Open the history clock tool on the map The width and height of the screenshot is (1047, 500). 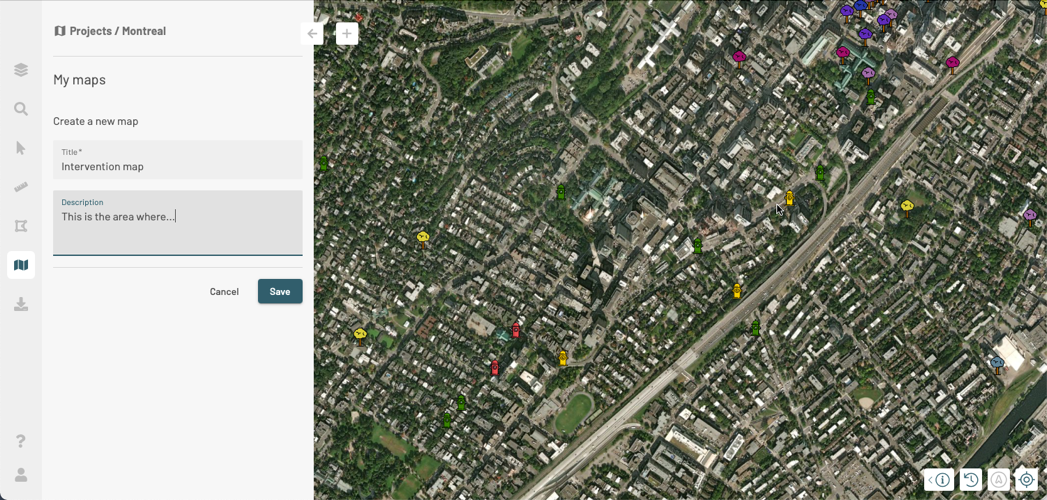(x=971, y=479)
